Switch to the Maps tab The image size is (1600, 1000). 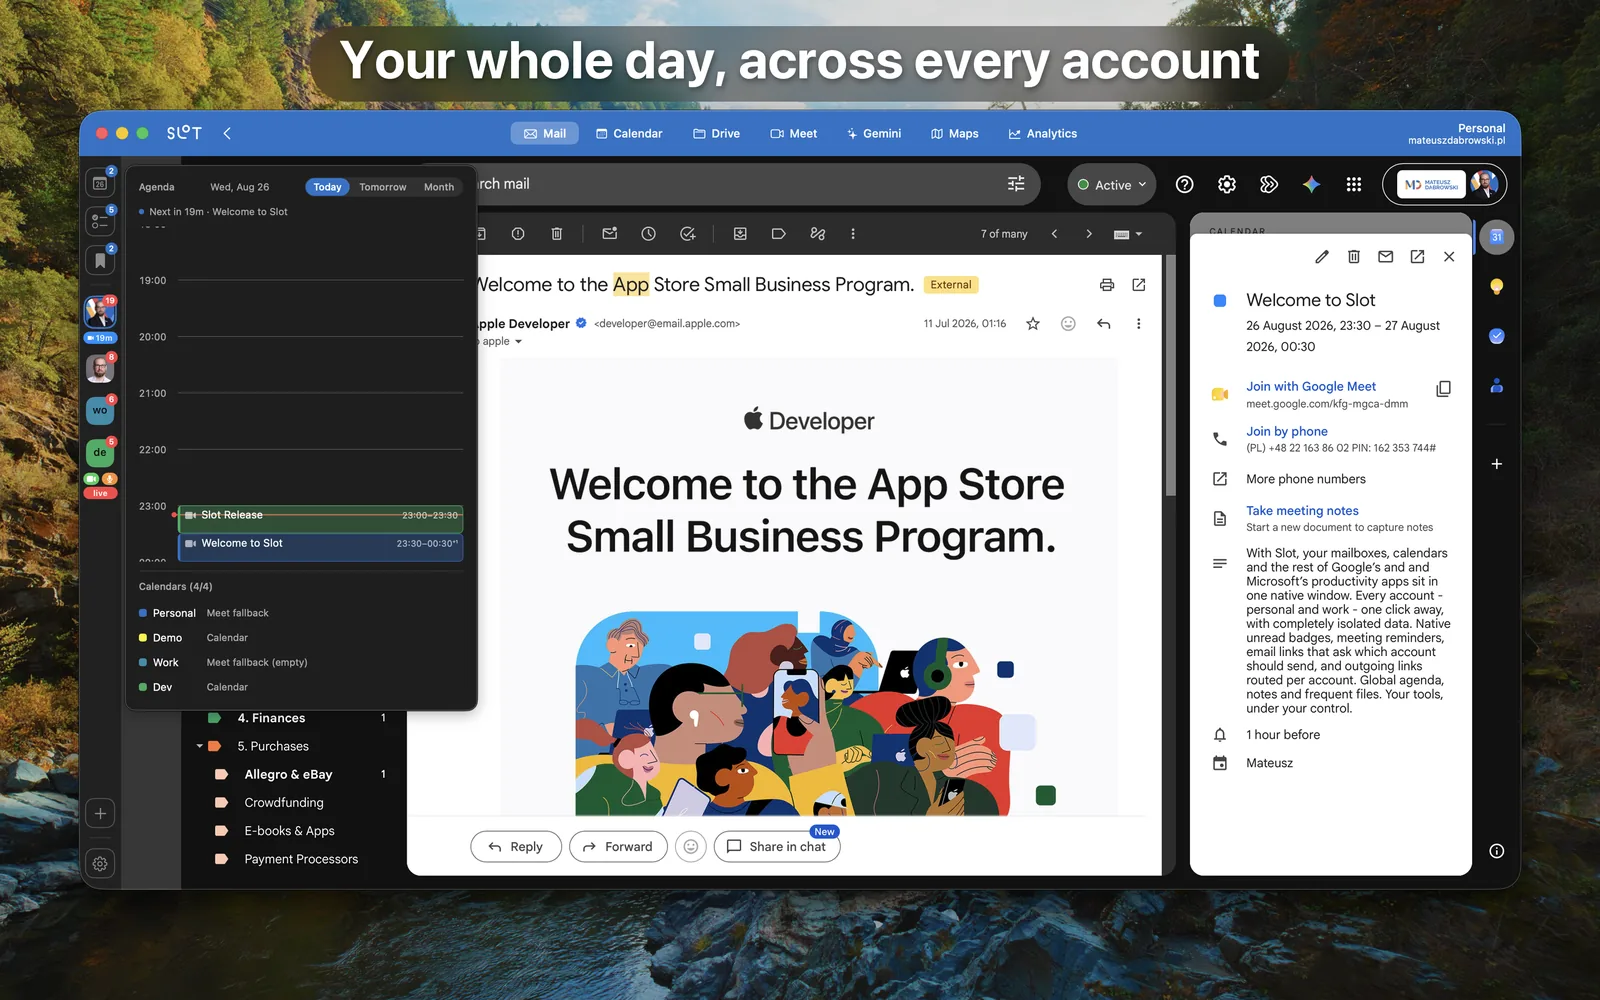(954, 134)
